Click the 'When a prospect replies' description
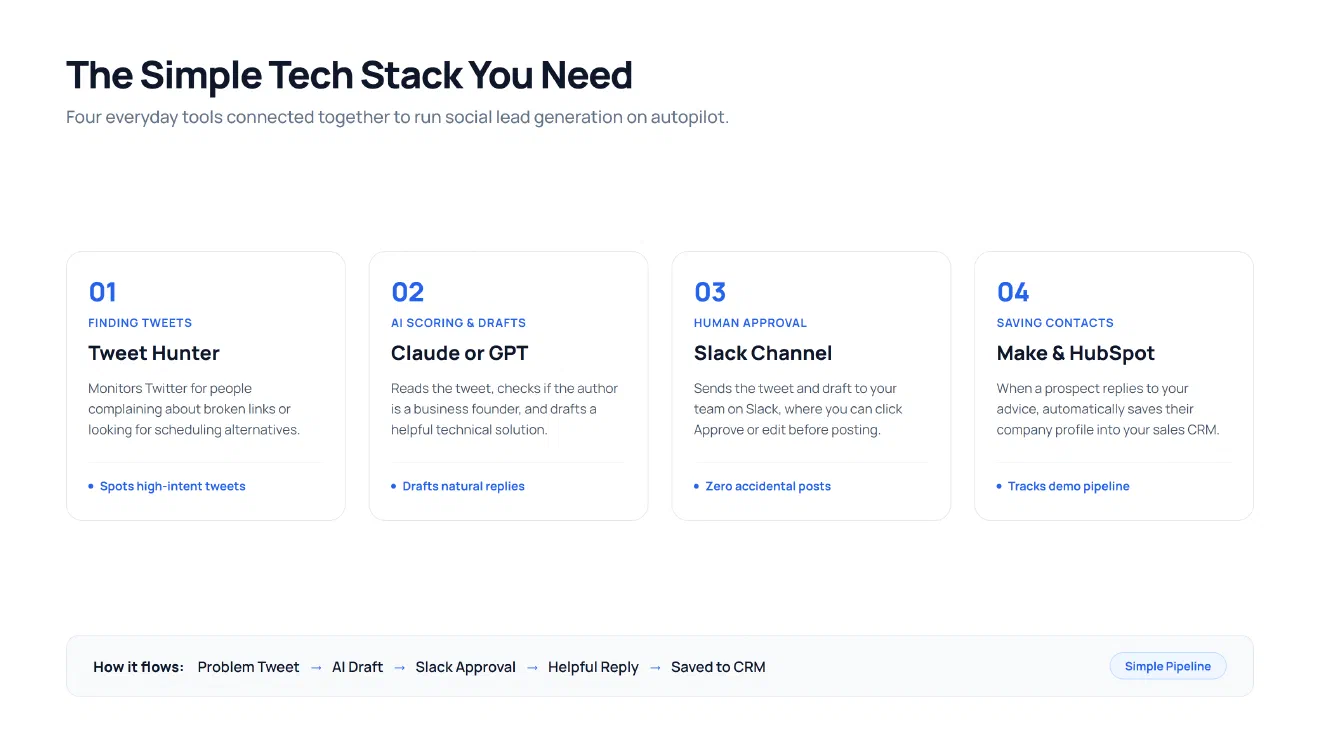 click(x=1108, y=409)
